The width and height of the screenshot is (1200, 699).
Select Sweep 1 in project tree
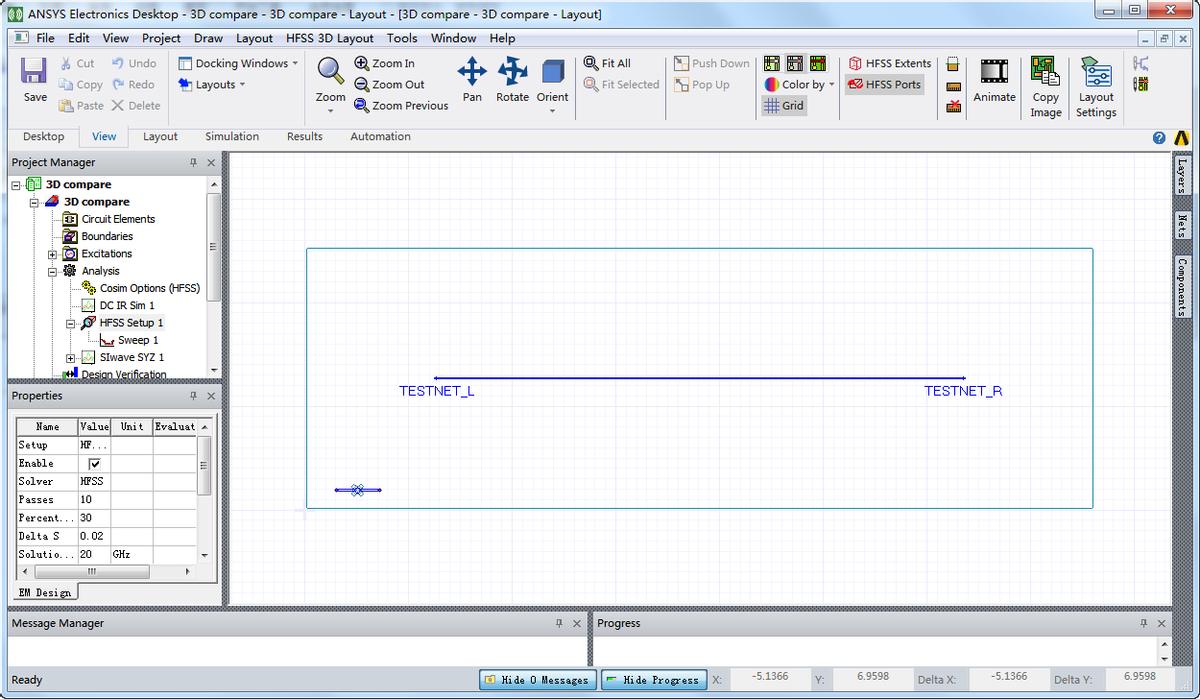(137, 340)
